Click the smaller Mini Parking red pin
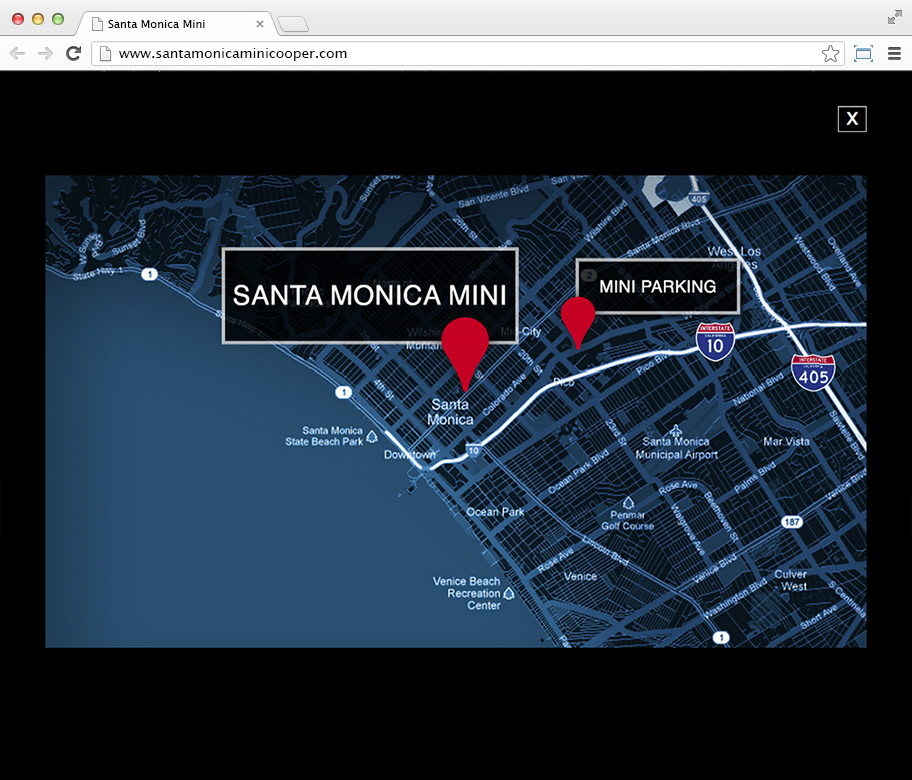The image size is (912, 780). click(x=578, y=322)
